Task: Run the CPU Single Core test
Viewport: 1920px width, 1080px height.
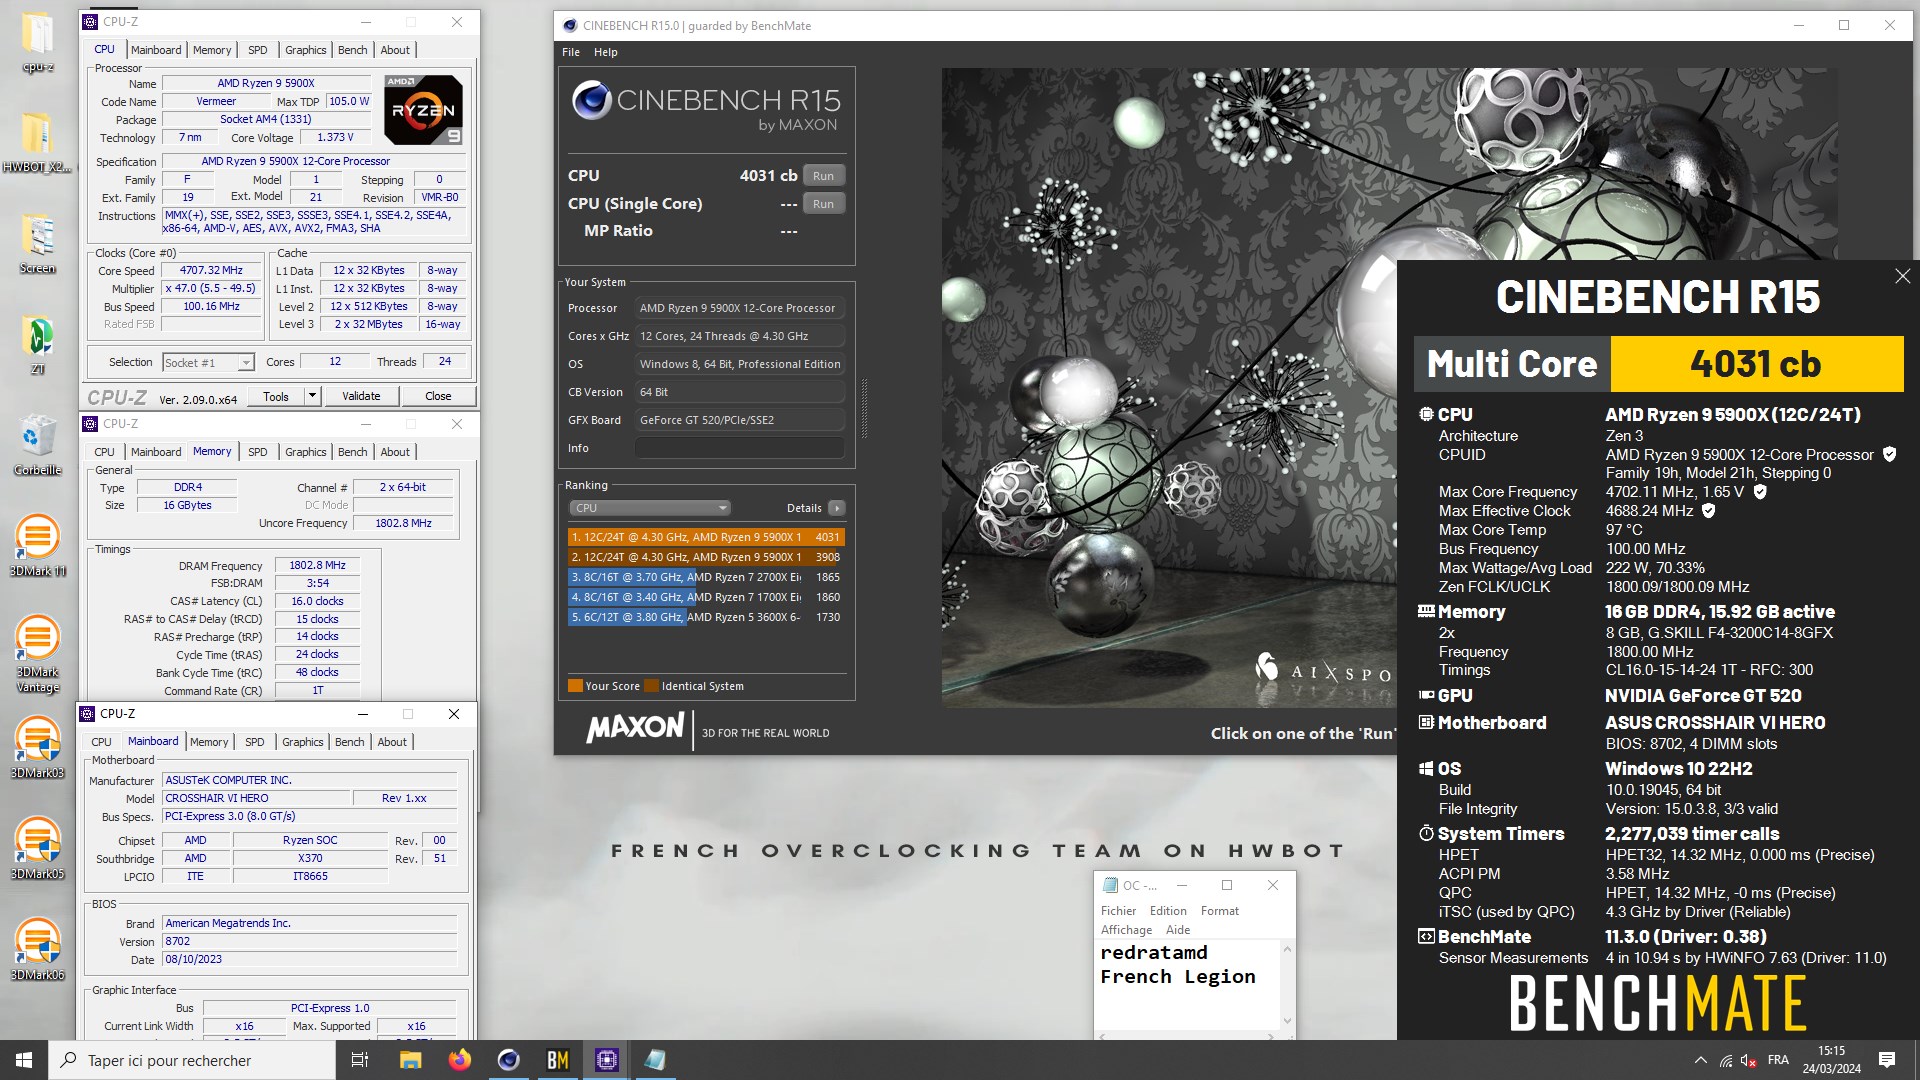Action: 823,204
